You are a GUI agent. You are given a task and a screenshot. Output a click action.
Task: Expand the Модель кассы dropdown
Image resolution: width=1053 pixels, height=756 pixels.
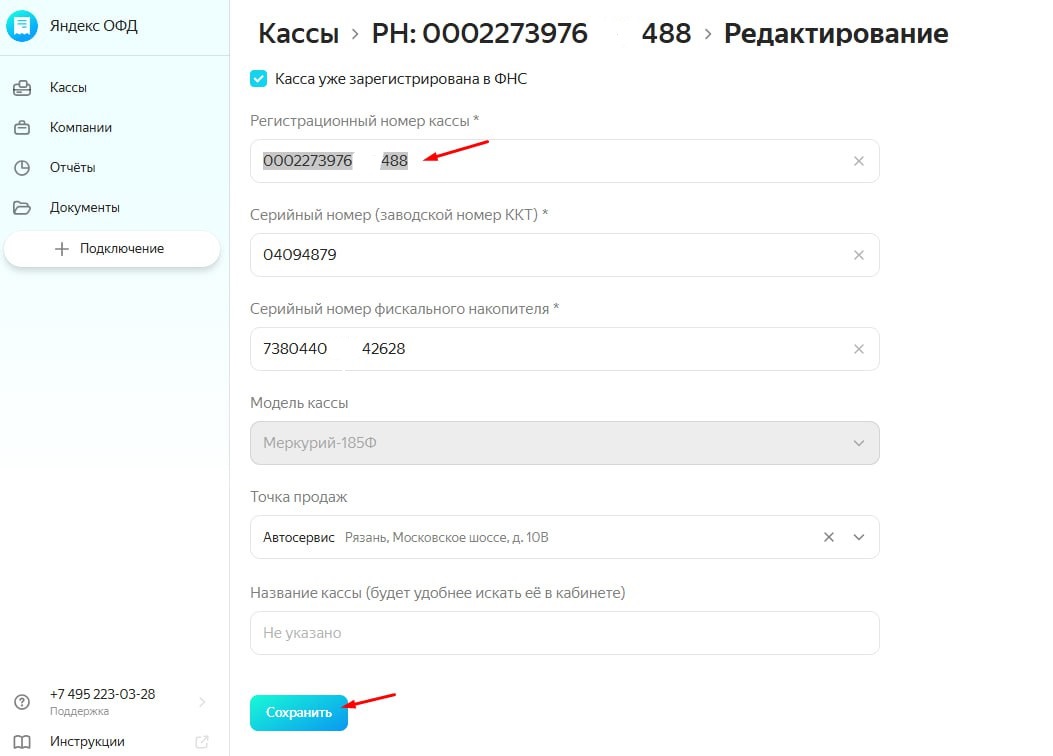pos(858,443)
